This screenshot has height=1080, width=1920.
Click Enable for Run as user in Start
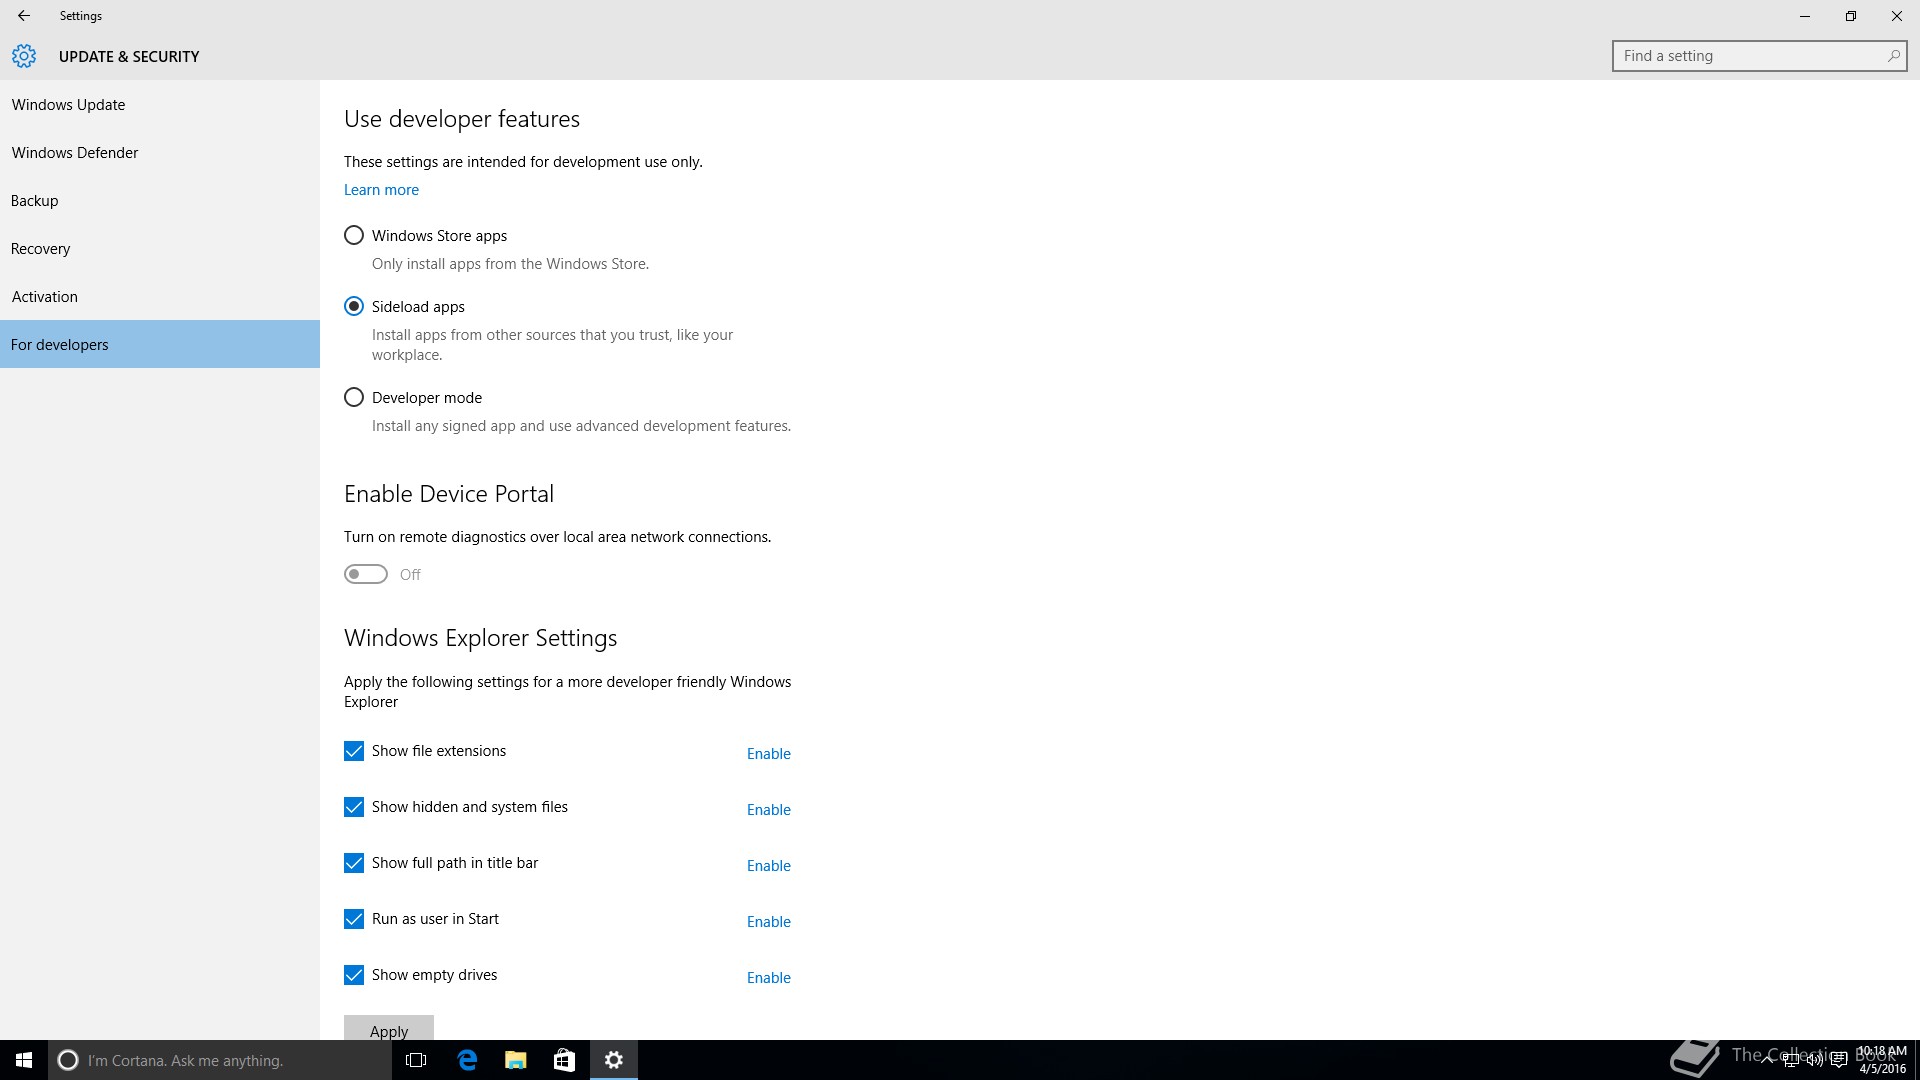(x=769, y=922)
